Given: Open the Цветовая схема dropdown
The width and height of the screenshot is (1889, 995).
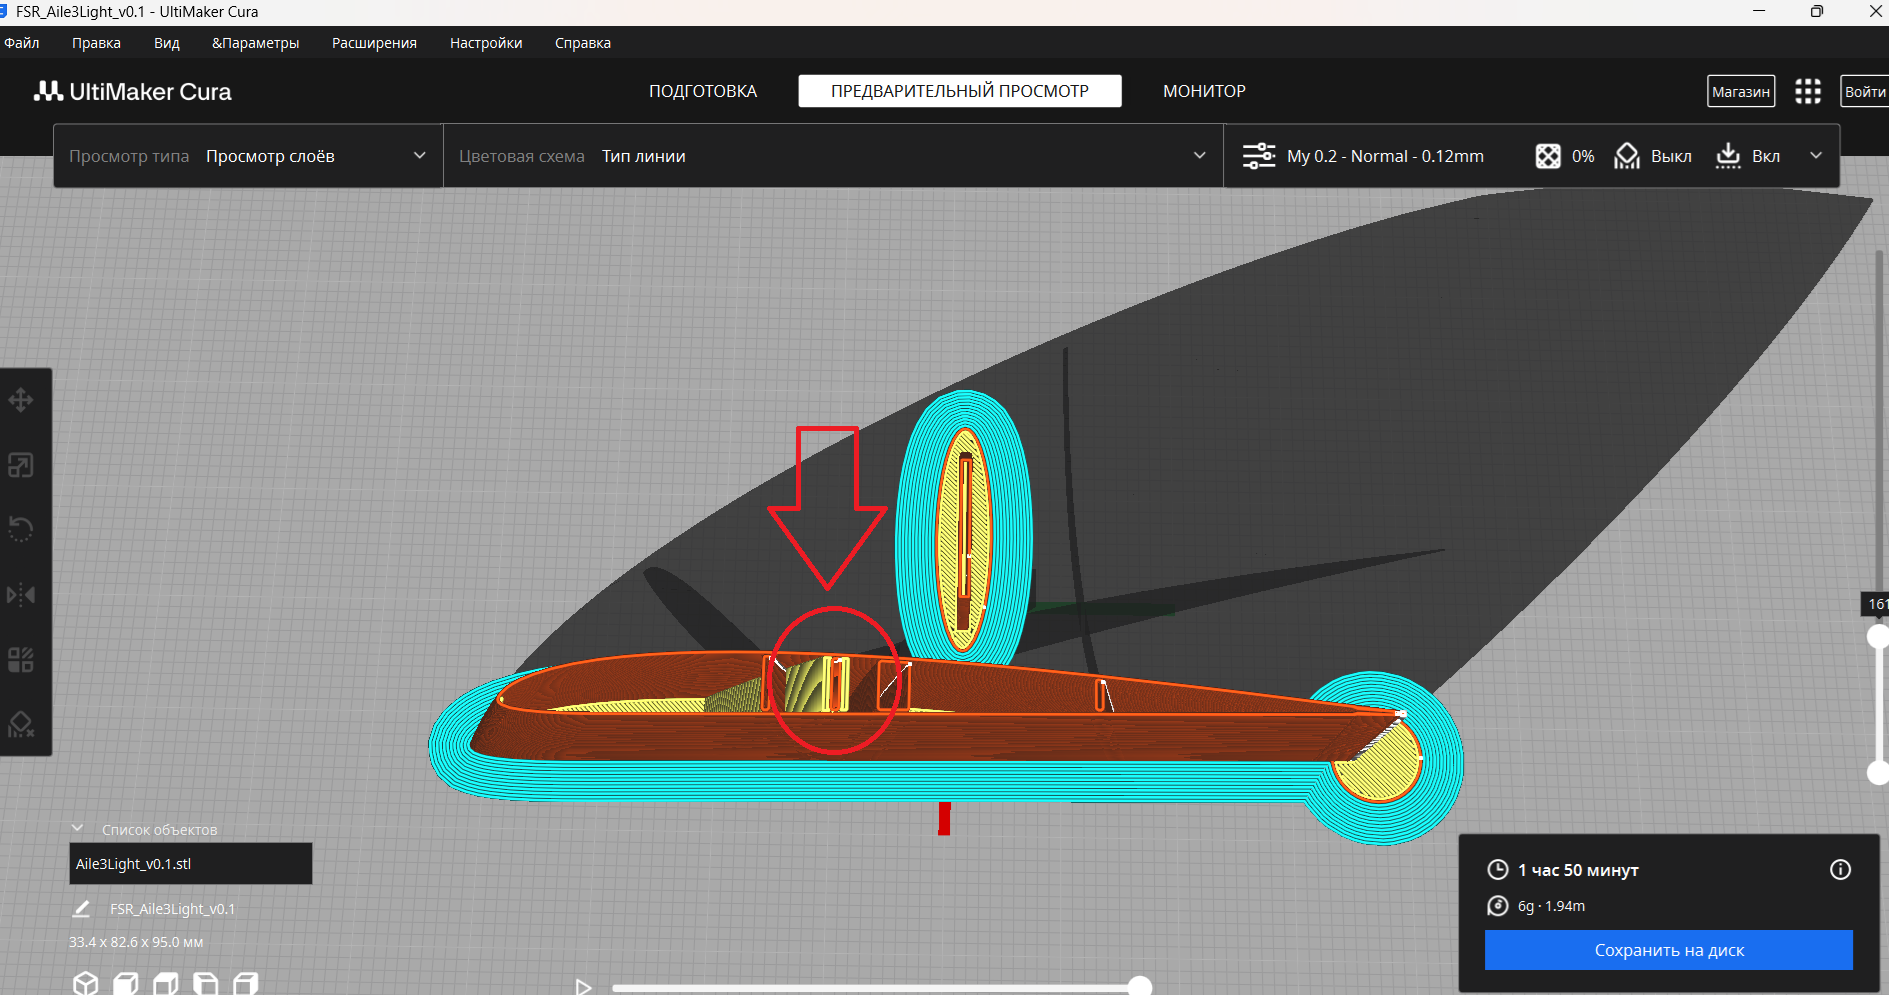Looking at the screenshot, I should [x=833, y=156].
